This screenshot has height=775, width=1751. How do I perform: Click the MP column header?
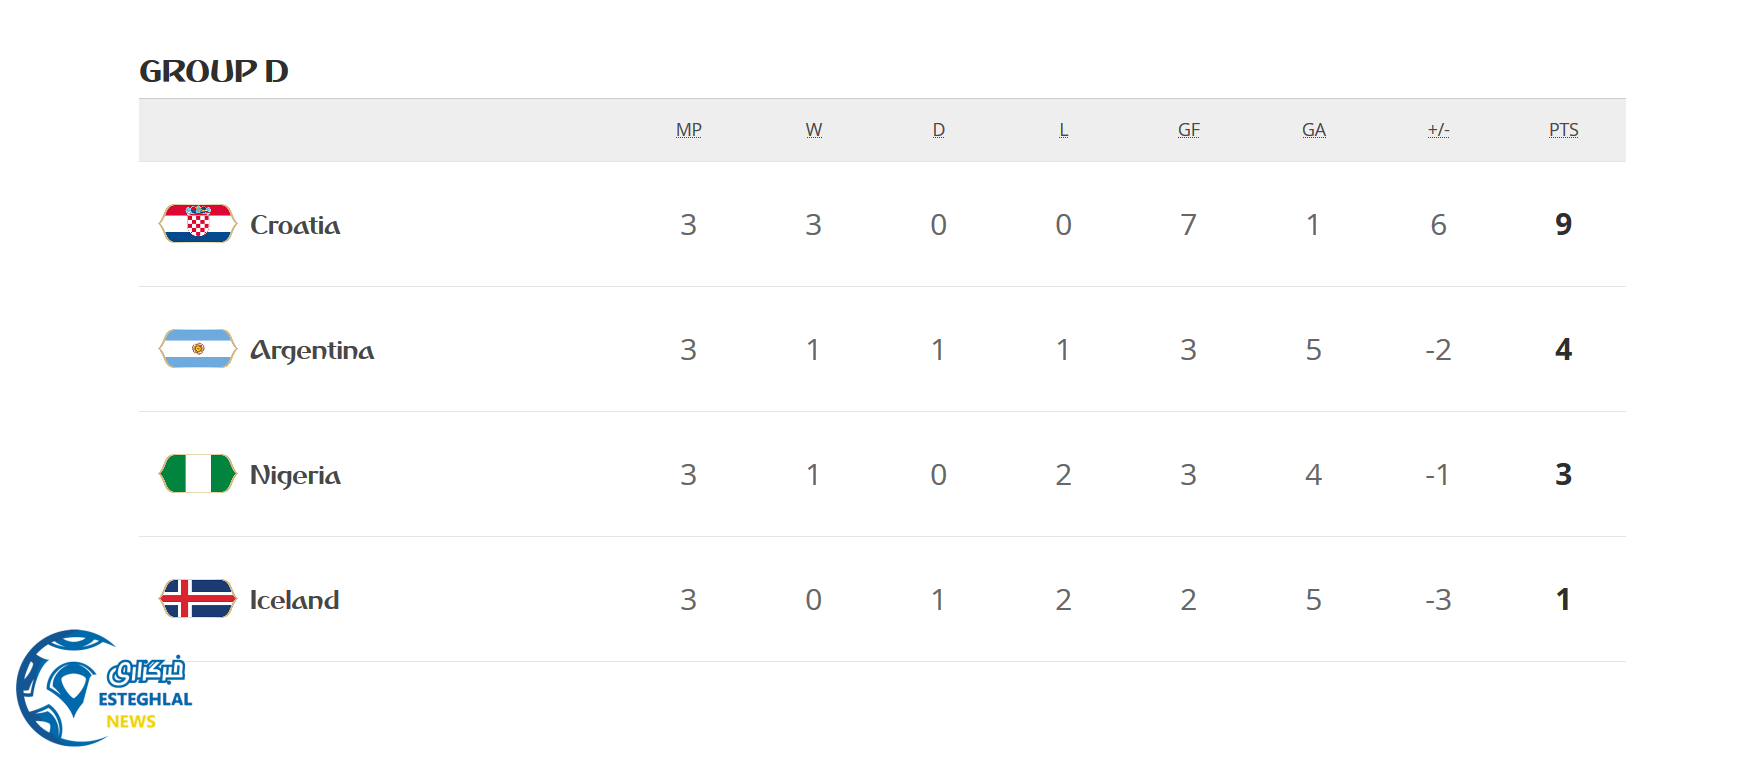point(689,130)
